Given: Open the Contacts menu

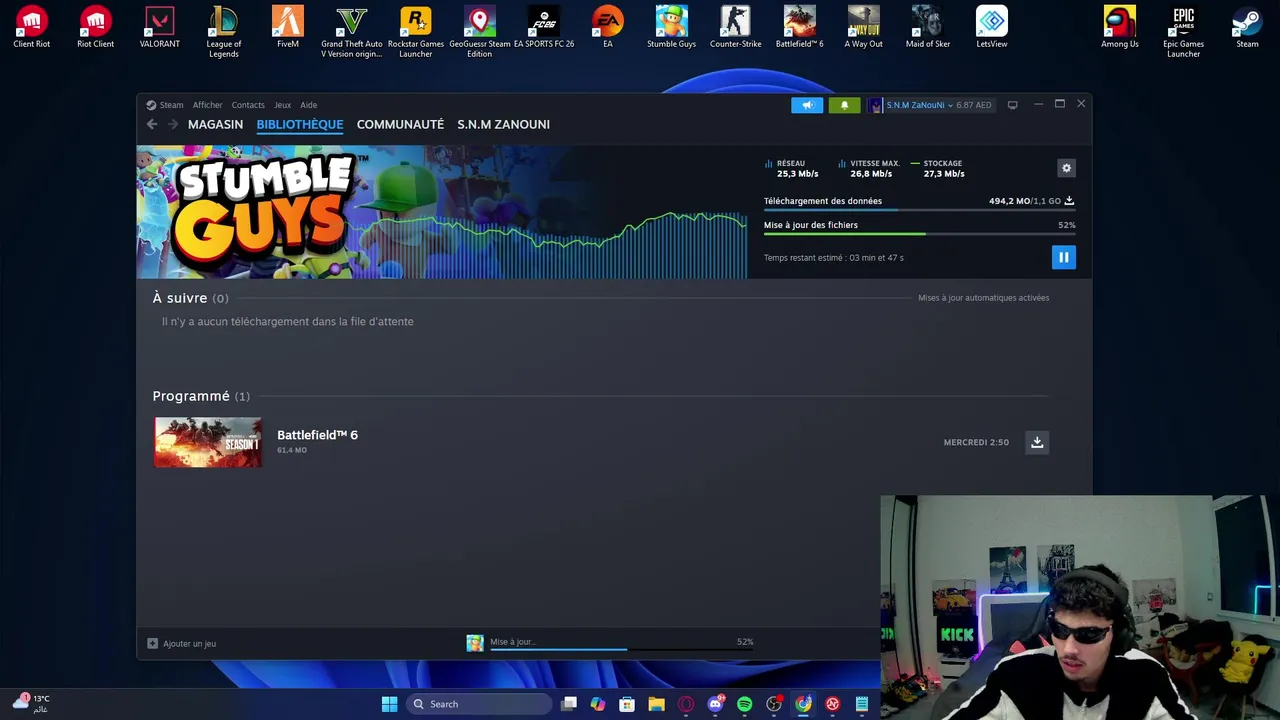Looking at the screenshot, I should pos(248,105).
